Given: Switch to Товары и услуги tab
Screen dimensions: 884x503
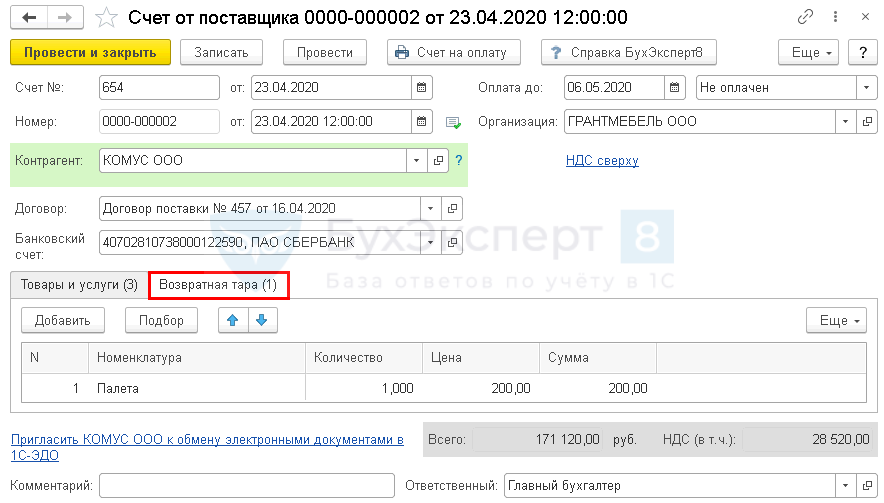Looking at the screenshot, I should (79, 285).
